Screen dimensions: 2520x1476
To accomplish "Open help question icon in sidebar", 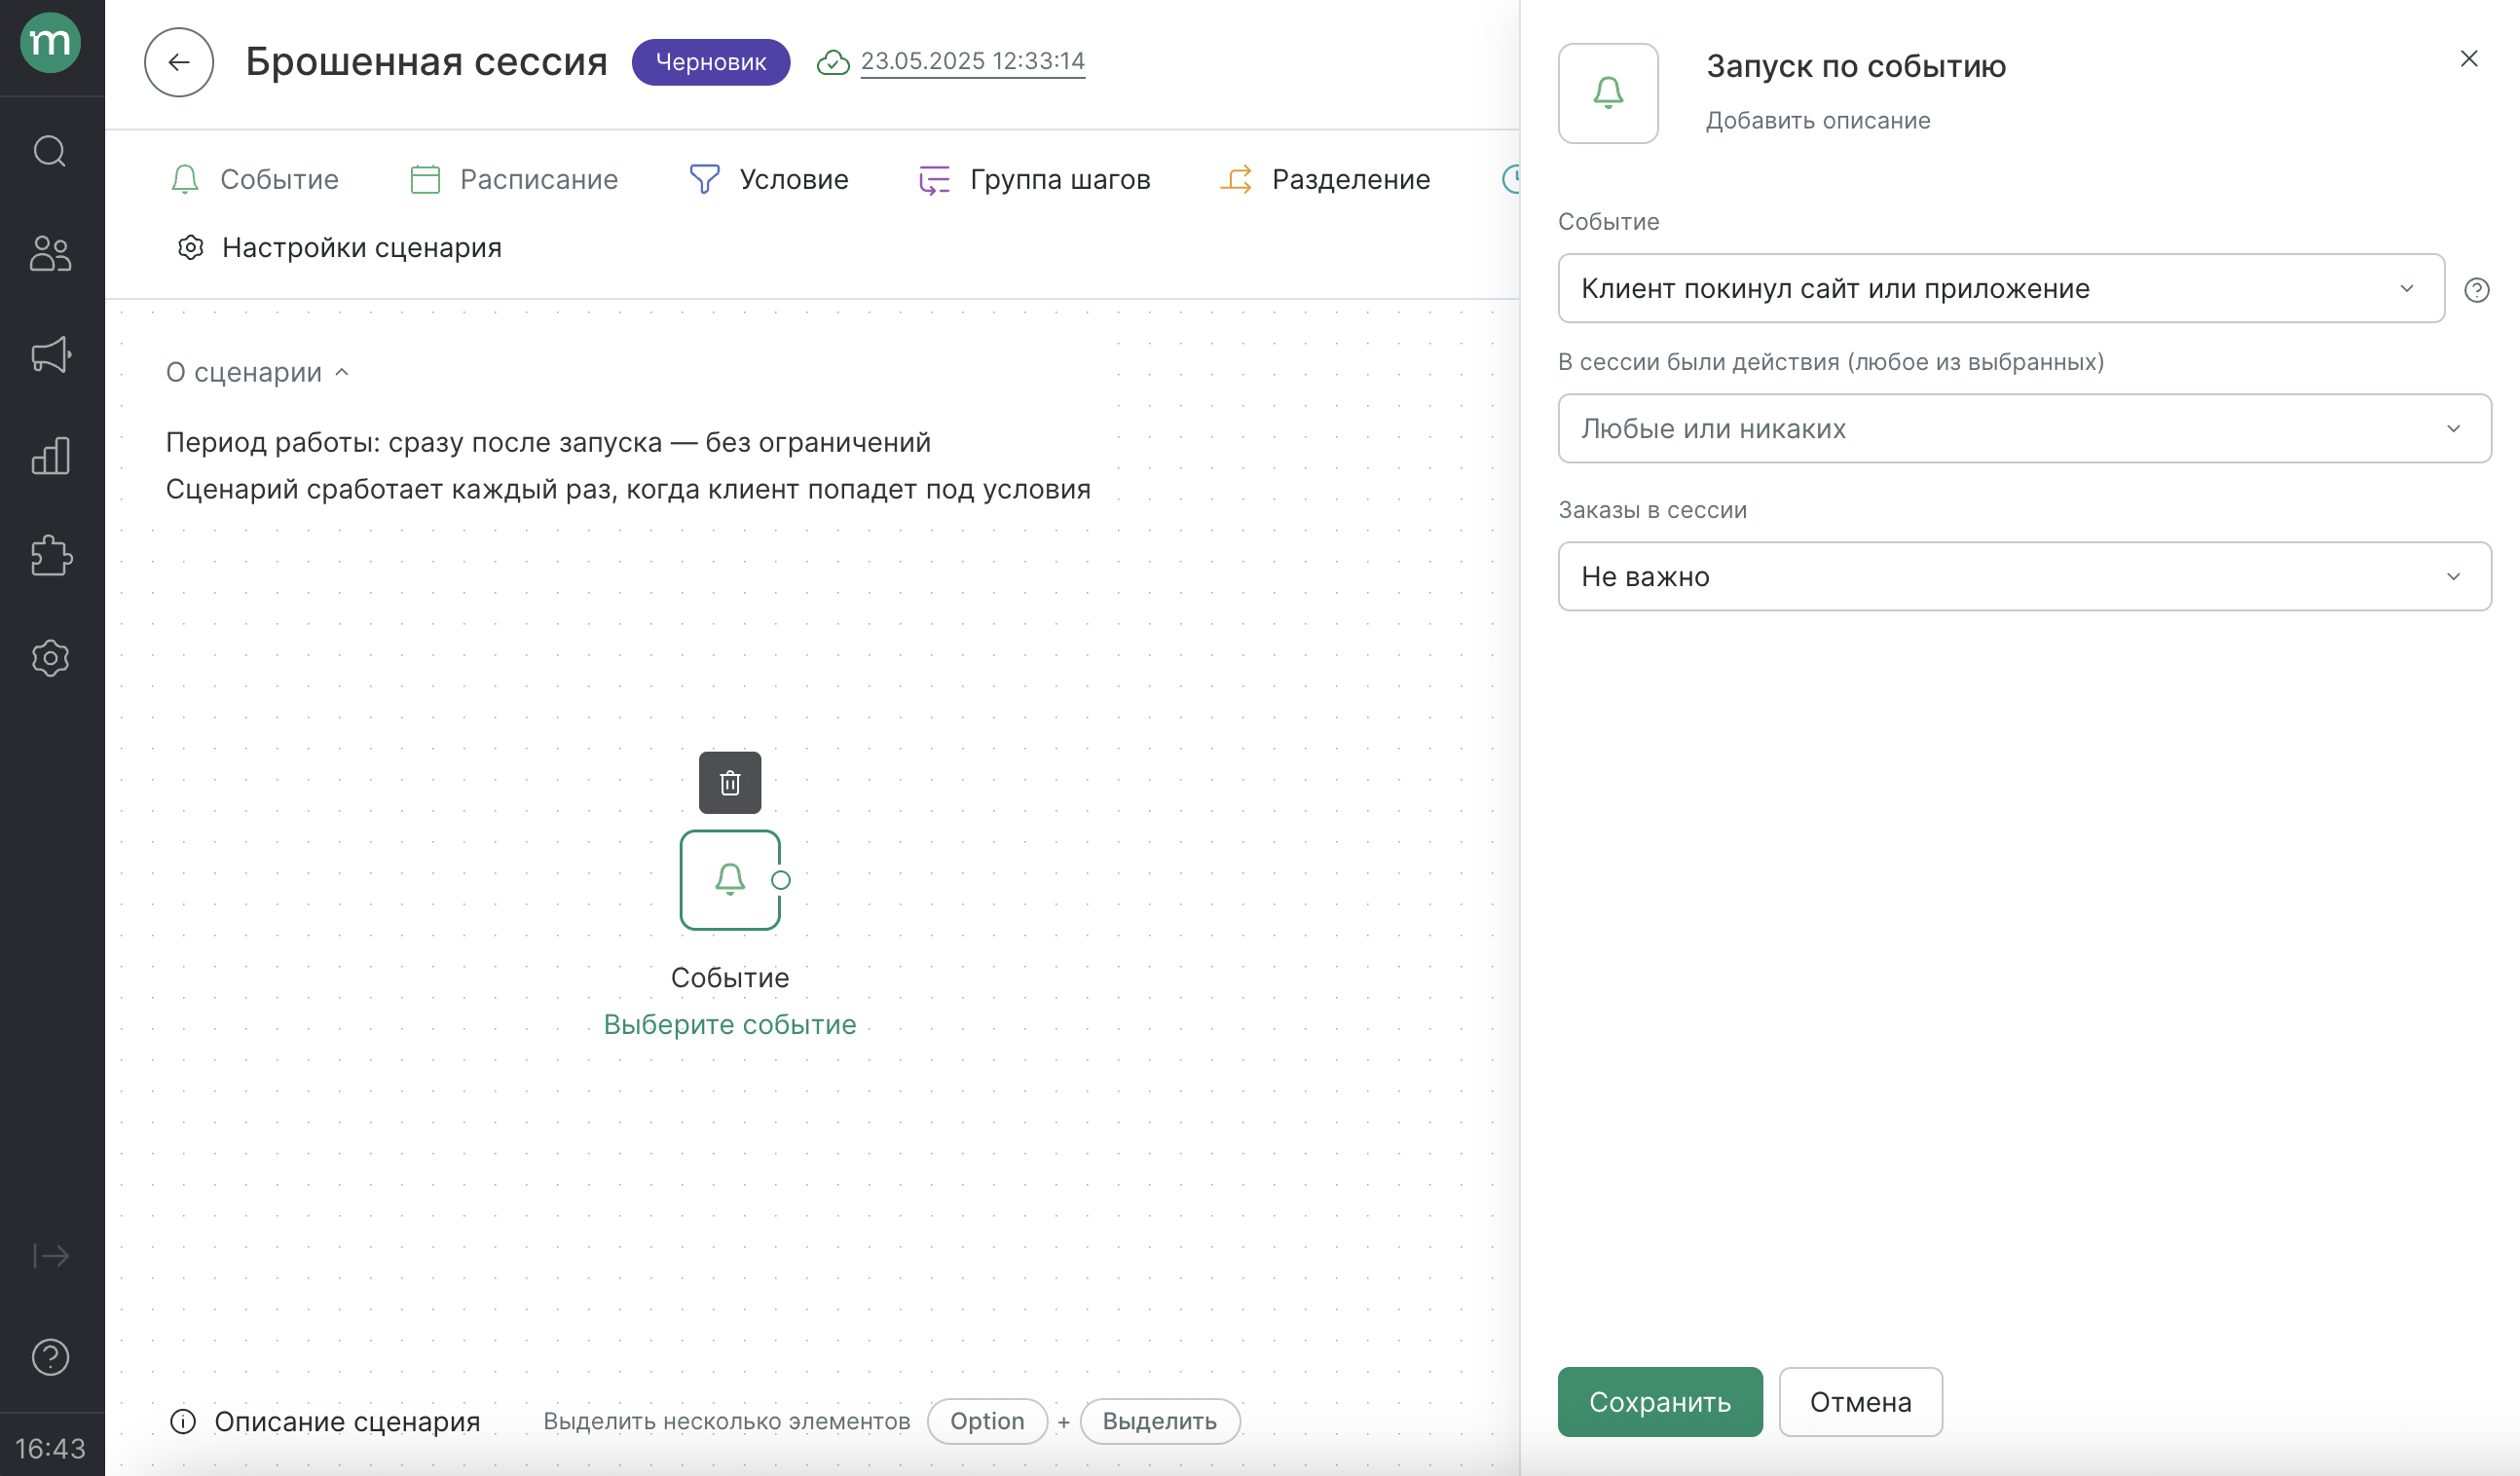I will (50, 1357).
